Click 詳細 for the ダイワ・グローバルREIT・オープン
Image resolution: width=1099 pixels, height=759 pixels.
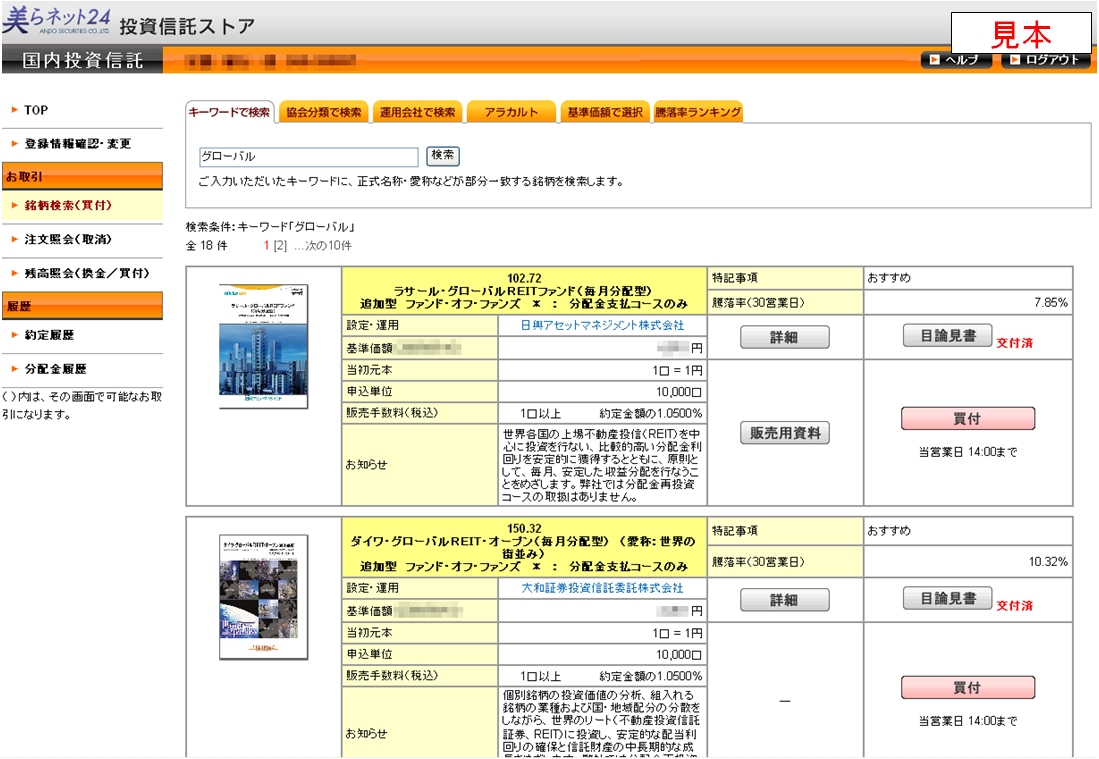pos(785,600)
